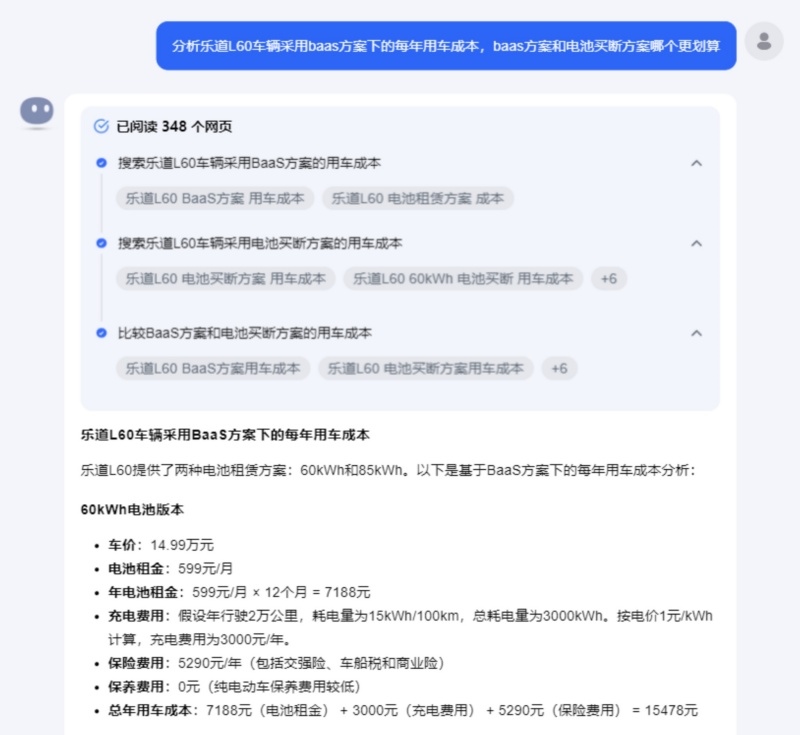Click the step title 搜索乐道L60车辆采用电池买断方案的用车成本

[260, 243]
